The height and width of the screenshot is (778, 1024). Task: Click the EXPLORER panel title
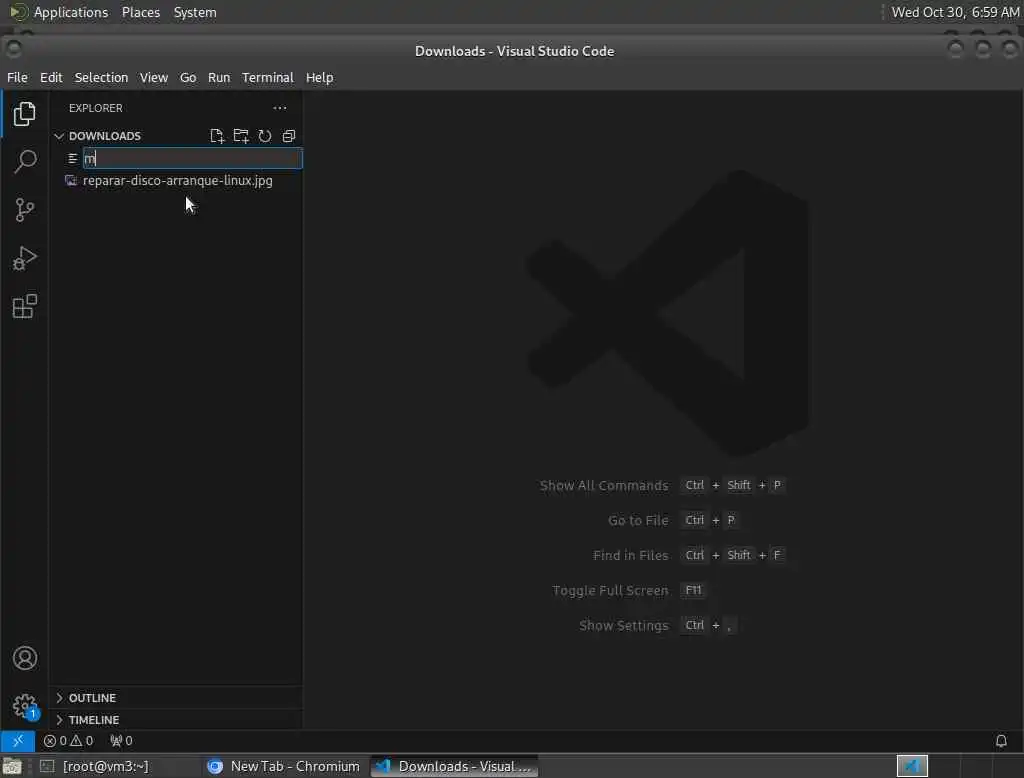[x=95, y=108]
